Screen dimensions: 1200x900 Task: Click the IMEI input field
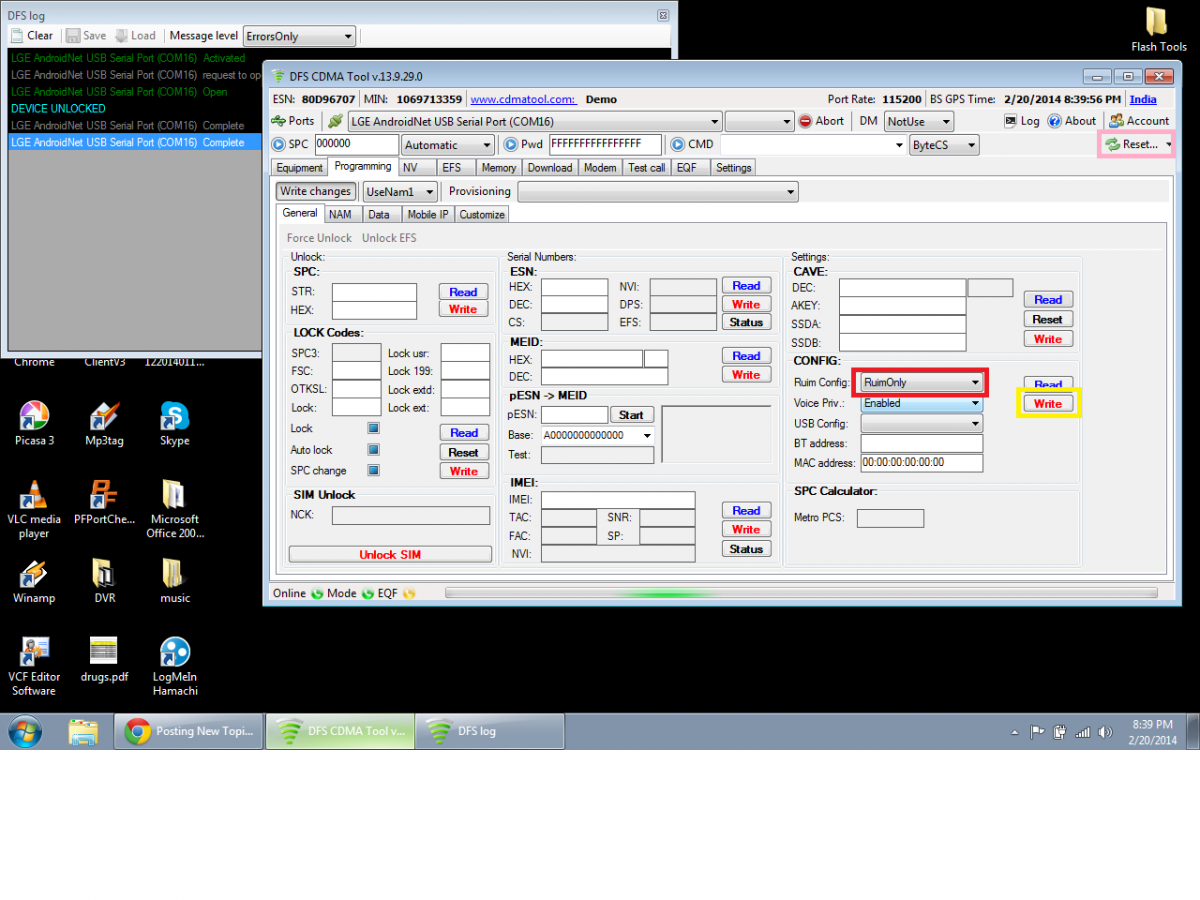[617, 500]
